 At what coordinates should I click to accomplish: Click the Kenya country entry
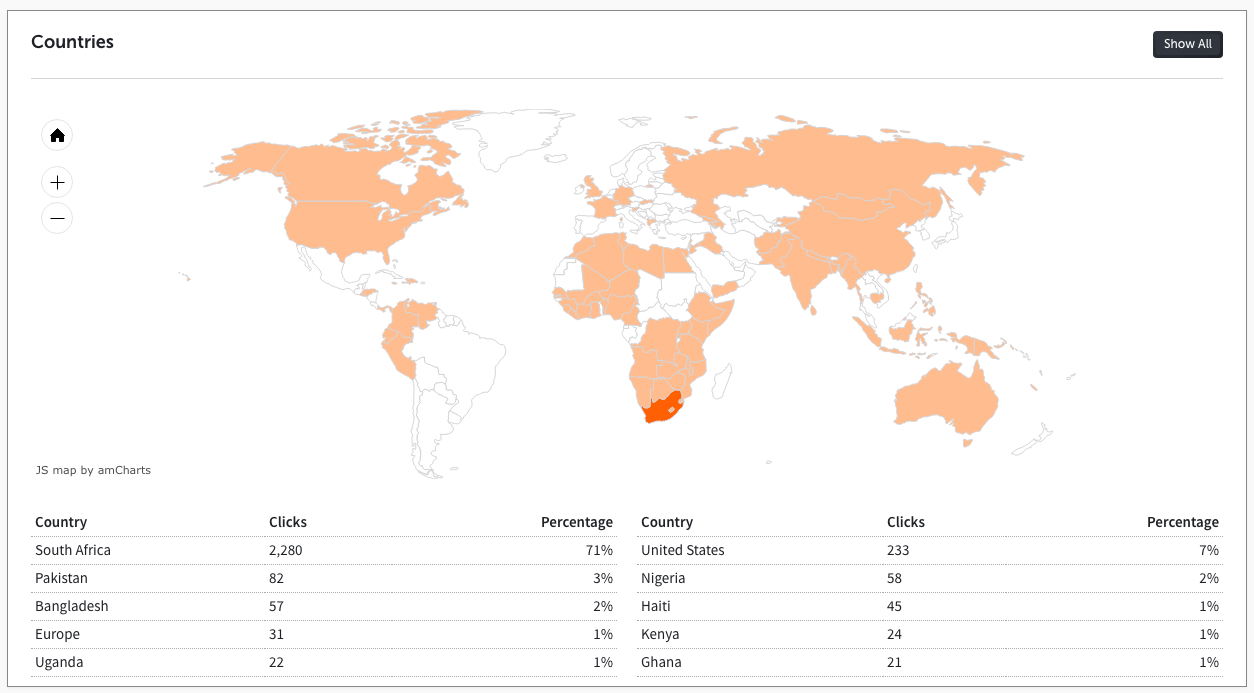coord(660,634)
